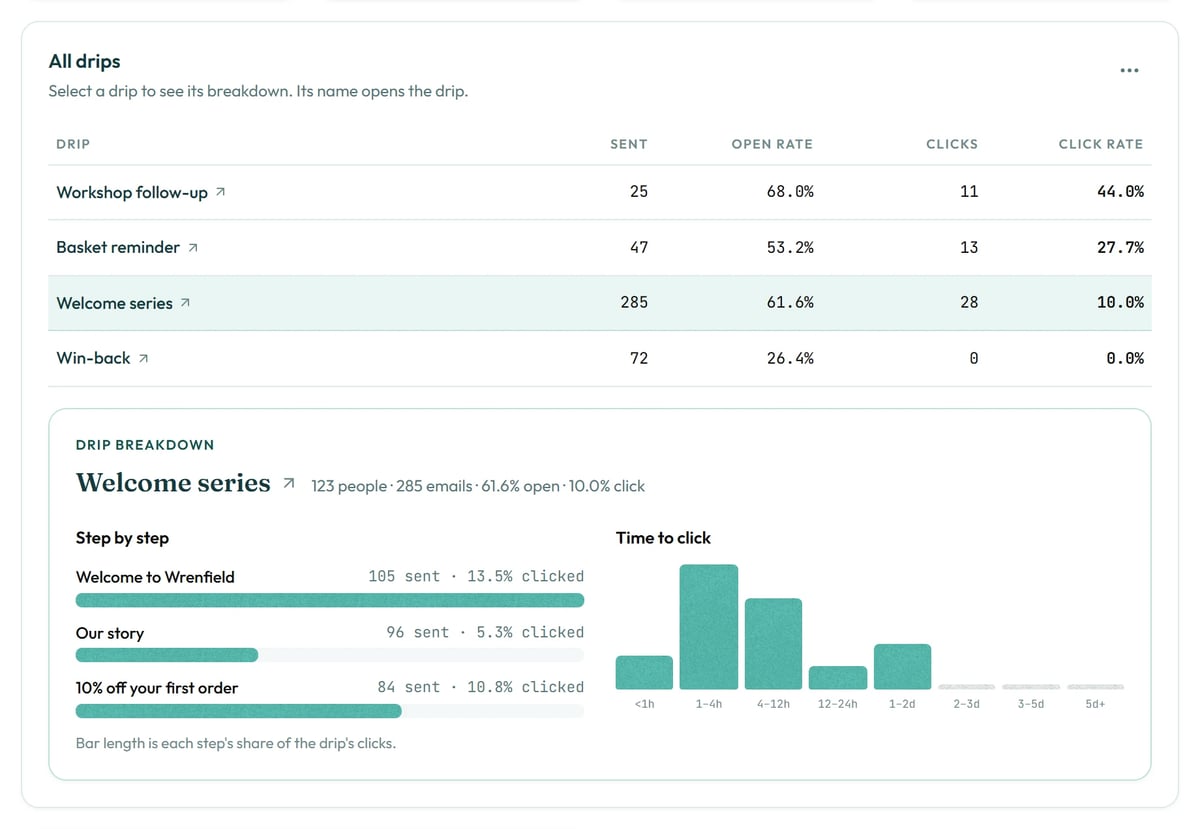1200x829 pixels.
Task: Open the Workshop follow-up drip
Action: (x=132, y=192)
